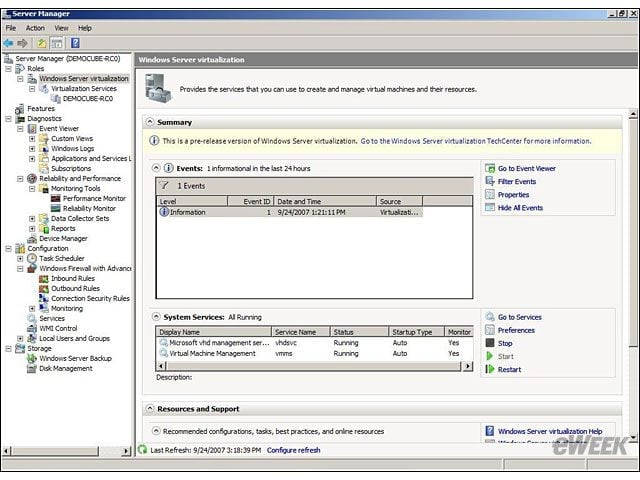
Task: Select the Information event row
Action: click(290, 212)
